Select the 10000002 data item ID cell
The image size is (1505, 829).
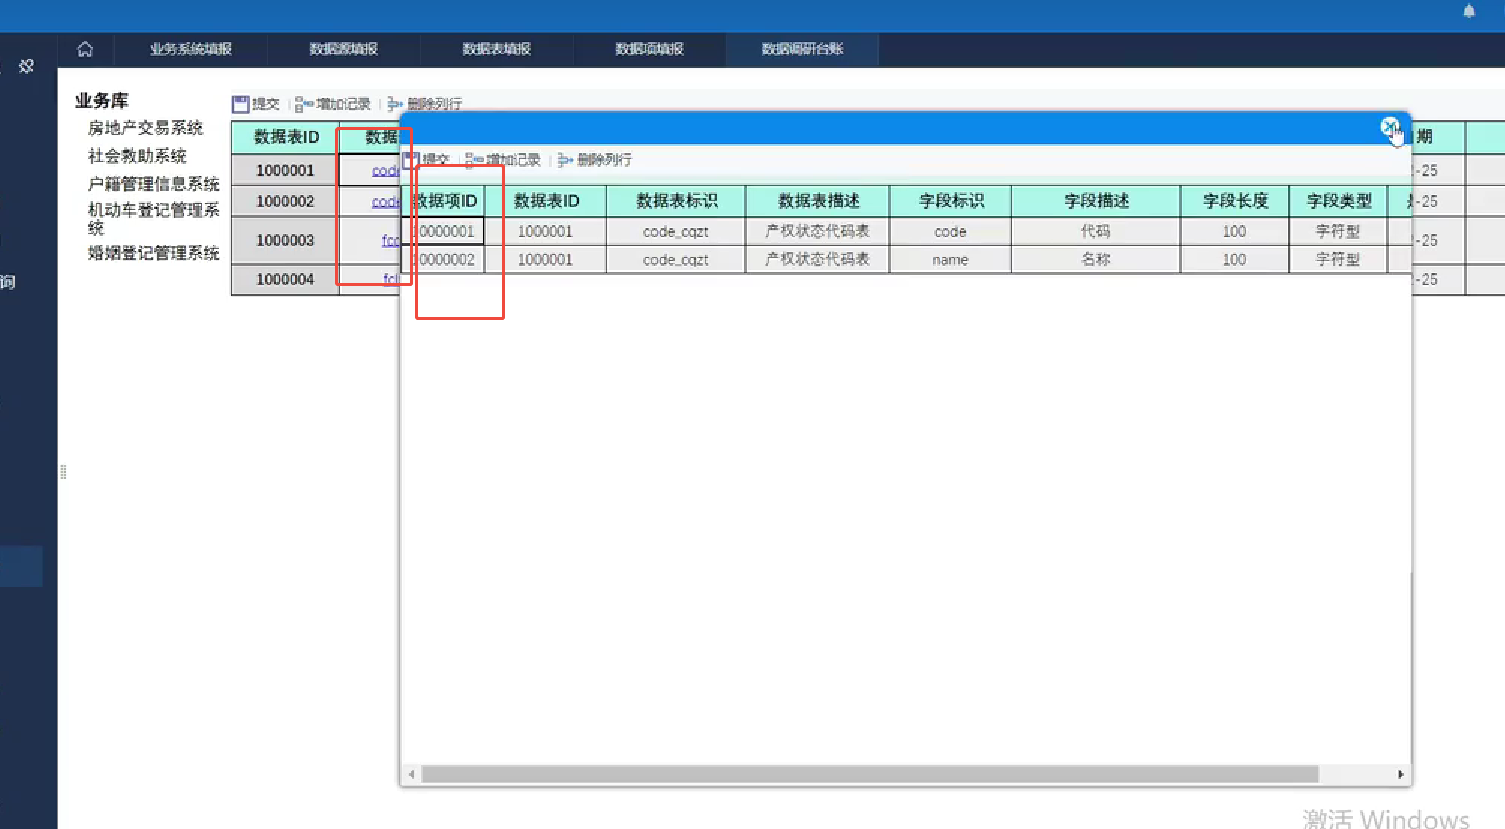coord(444,259)
